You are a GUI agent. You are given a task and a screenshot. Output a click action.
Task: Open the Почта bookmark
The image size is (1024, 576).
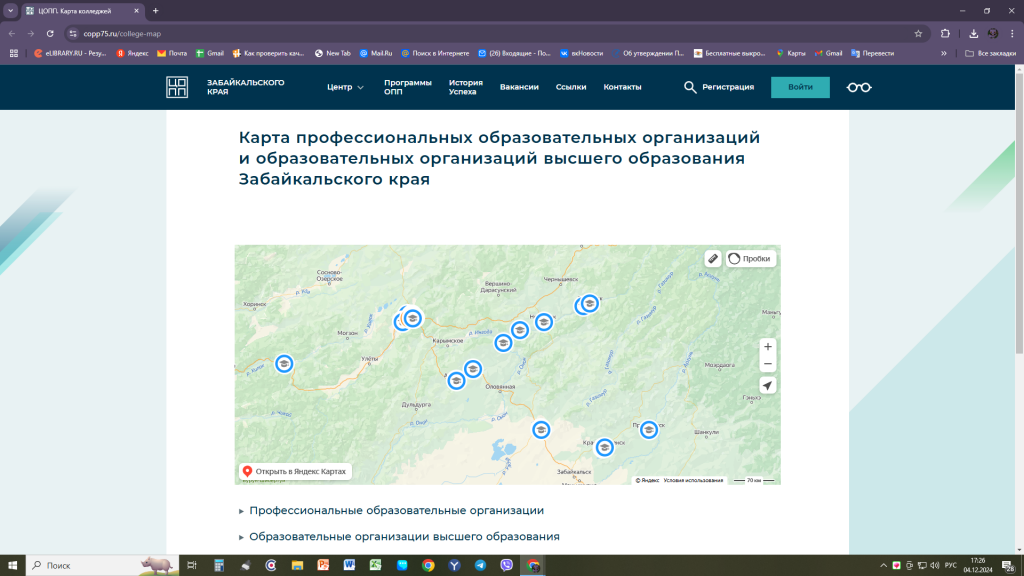click(172, 54)
